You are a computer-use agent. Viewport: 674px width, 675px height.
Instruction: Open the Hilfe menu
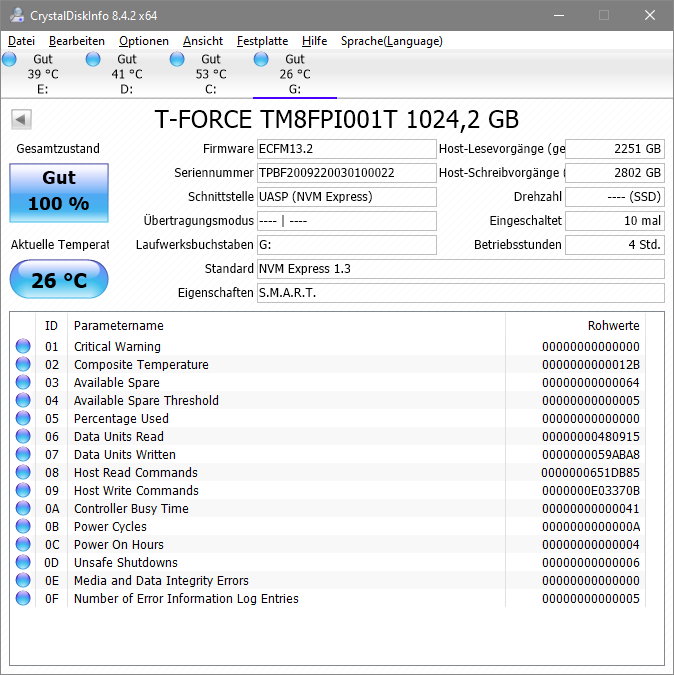pyautogui.click(x=314, y=41)
